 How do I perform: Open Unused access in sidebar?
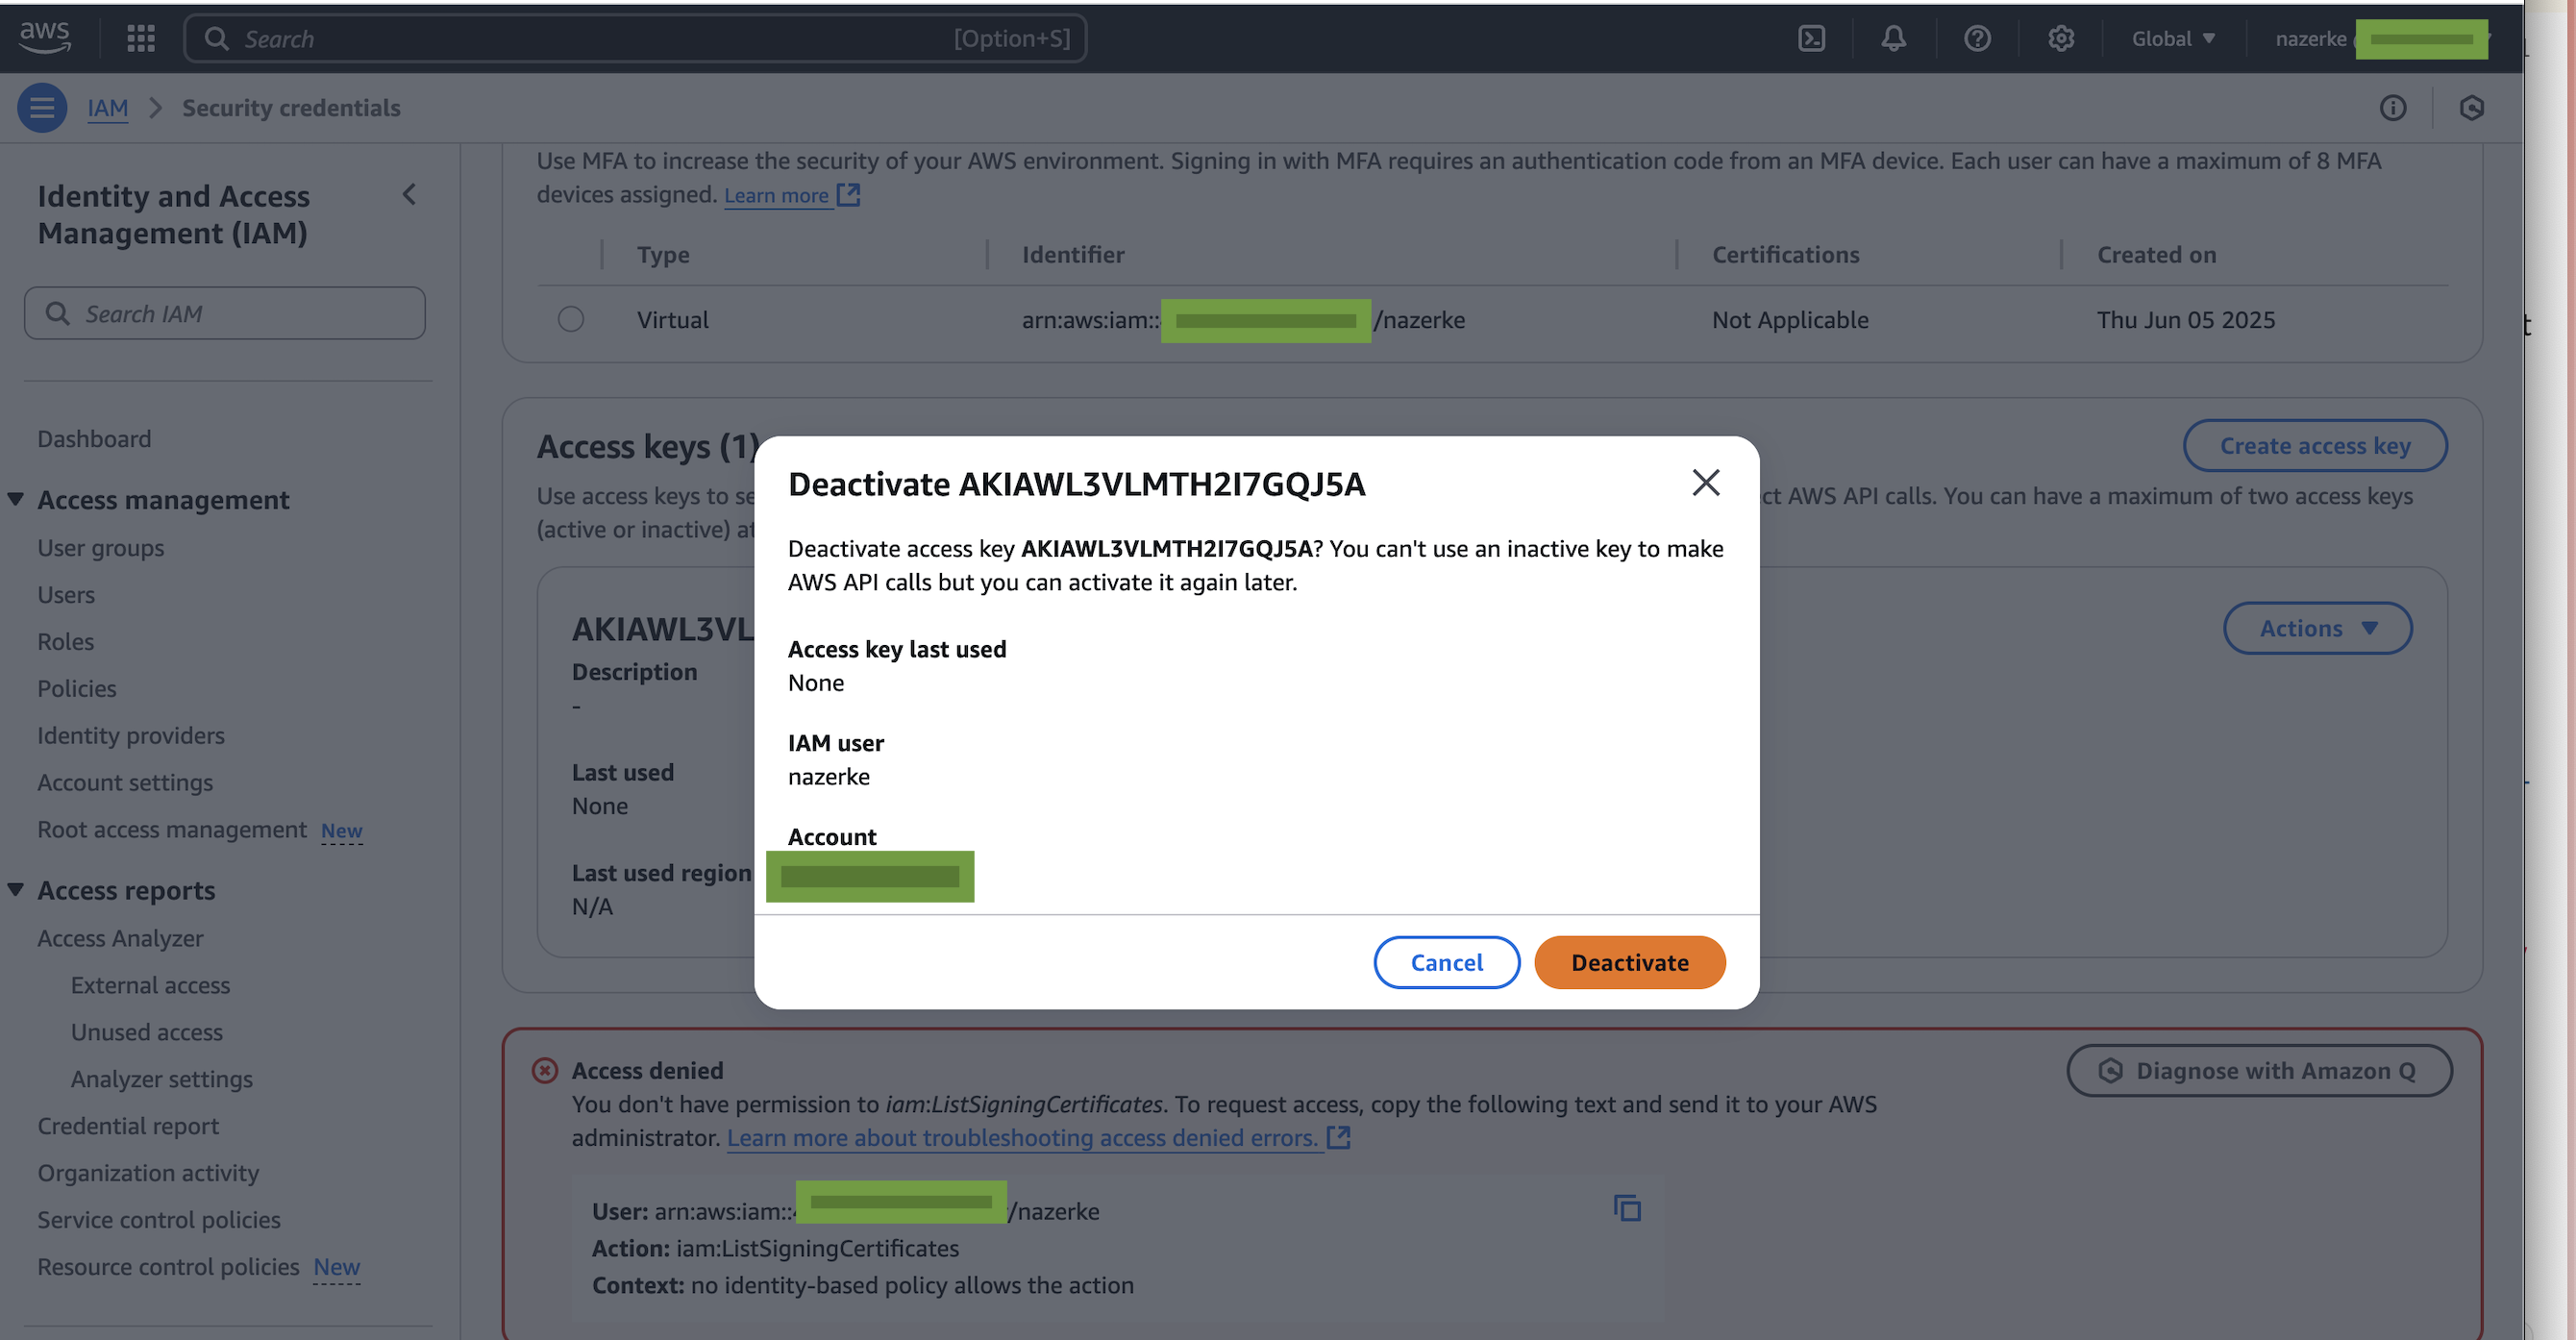tap(146, 1032)
